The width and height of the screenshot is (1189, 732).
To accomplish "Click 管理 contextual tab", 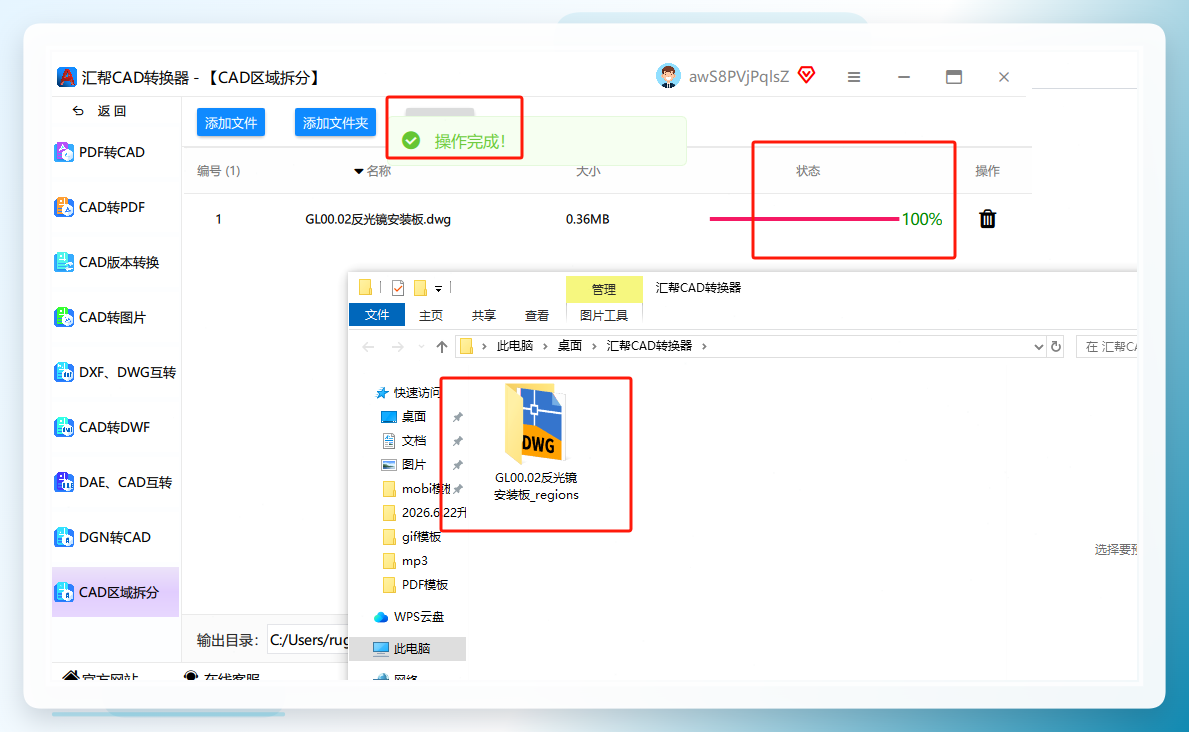I will 604,289.
